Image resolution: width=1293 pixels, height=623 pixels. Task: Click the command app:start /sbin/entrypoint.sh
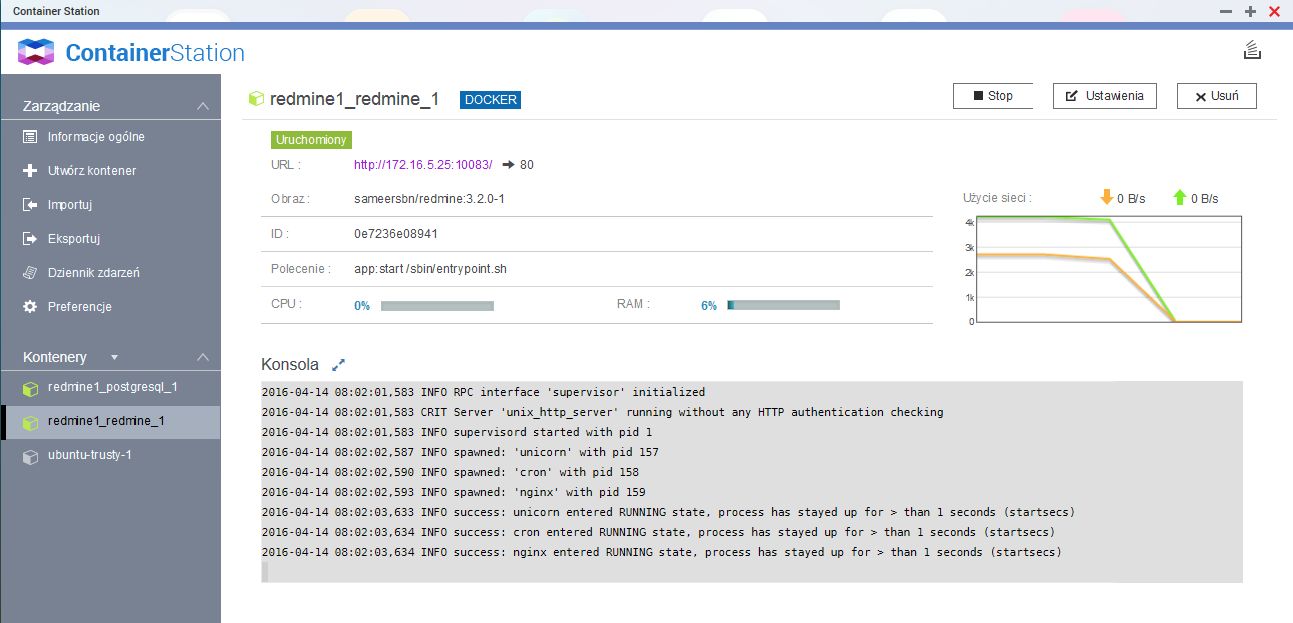(431, 269)
